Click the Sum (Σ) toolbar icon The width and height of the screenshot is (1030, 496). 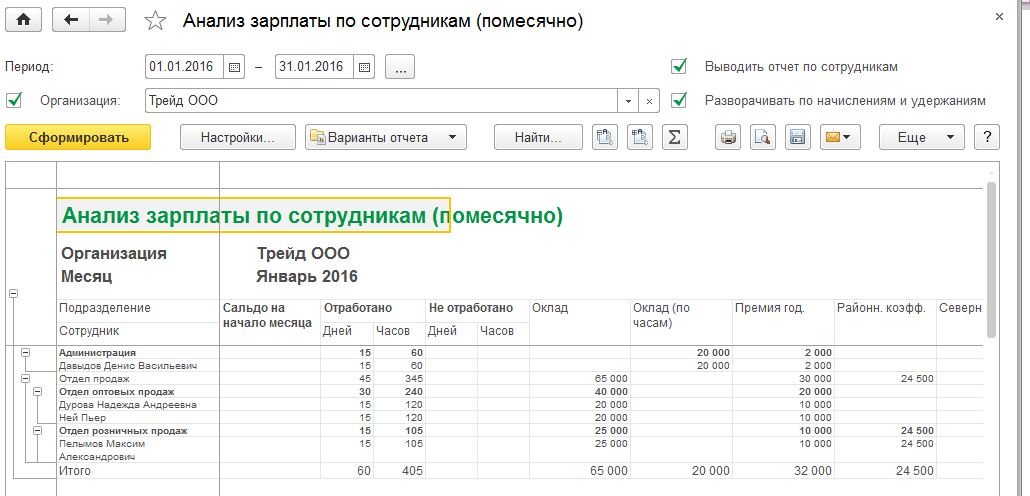(675, 137)
